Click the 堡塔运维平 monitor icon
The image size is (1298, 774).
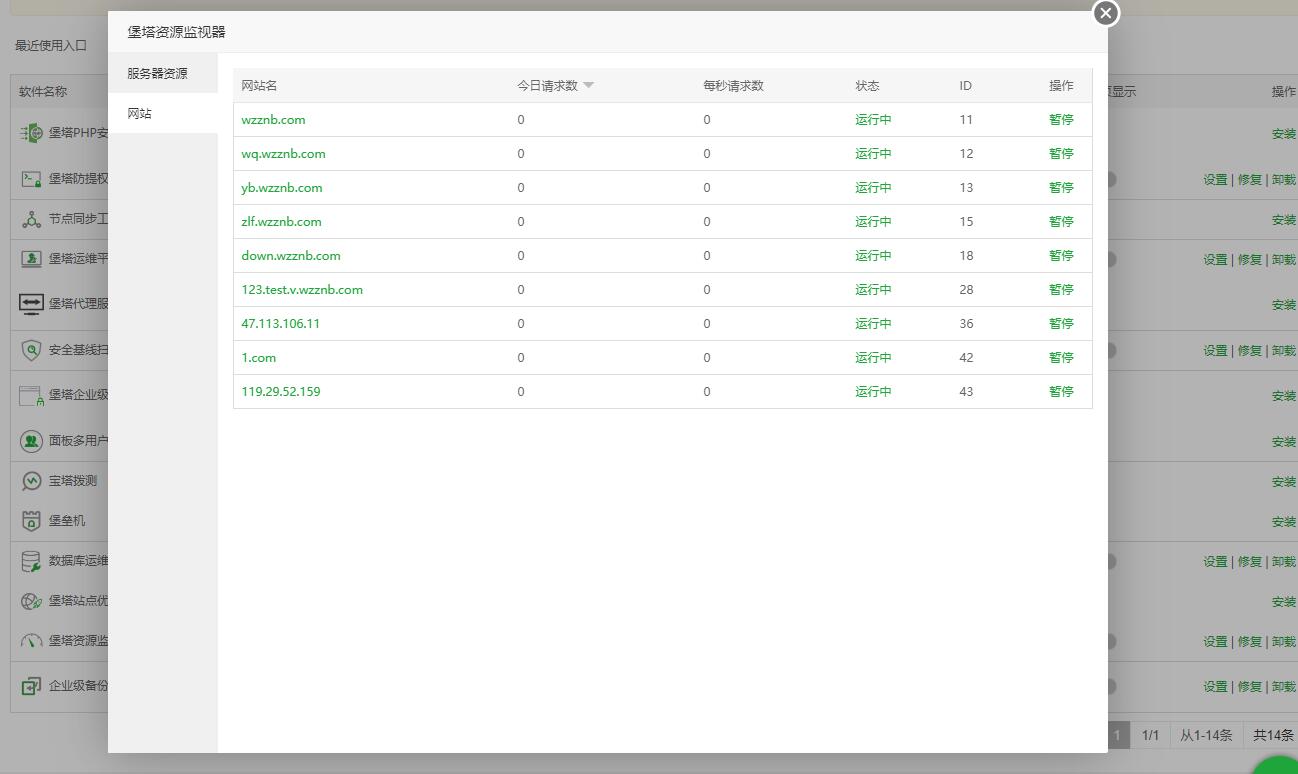pos(32,259)
